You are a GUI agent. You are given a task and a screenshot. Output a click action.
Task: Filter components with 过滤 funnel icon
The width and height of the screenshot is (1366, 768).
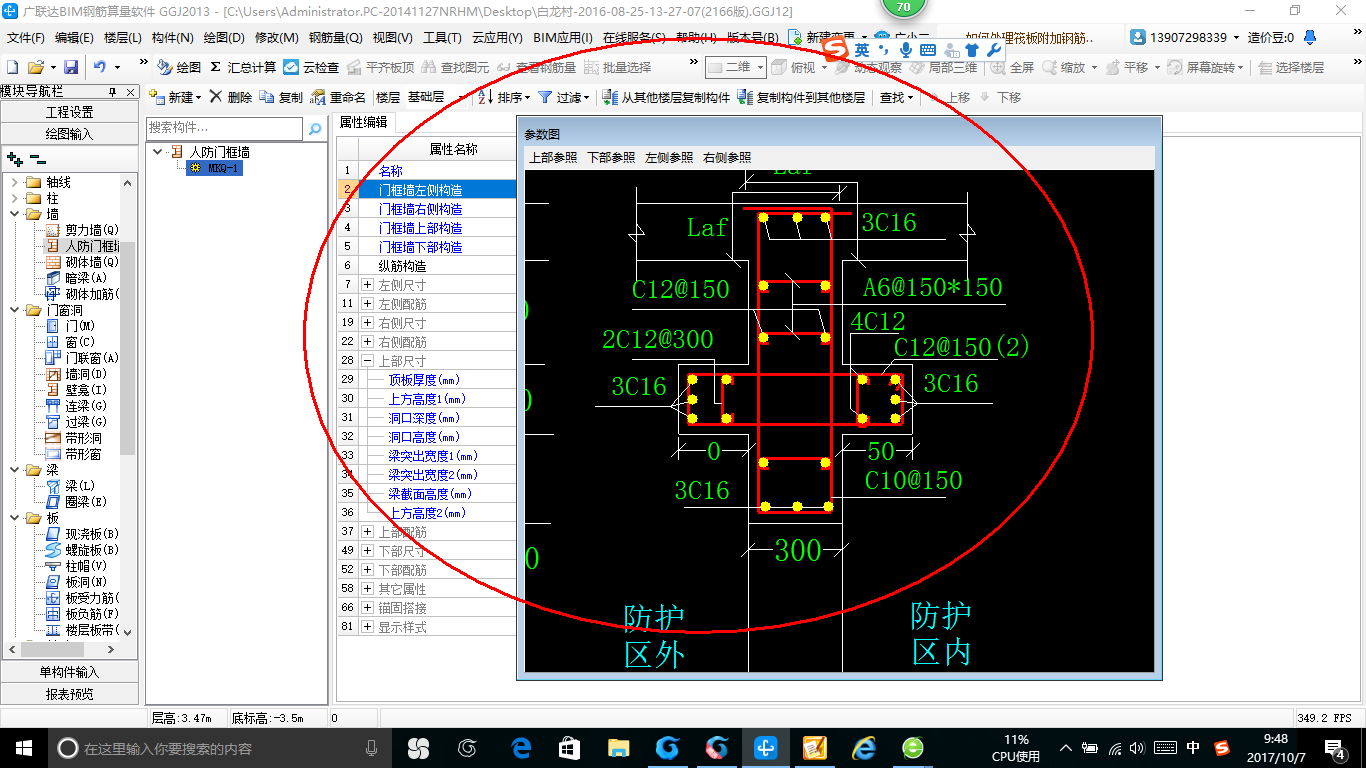[562, 97]
